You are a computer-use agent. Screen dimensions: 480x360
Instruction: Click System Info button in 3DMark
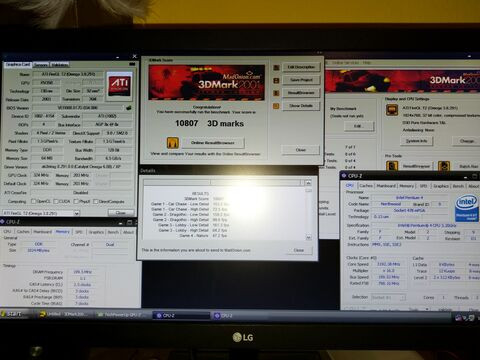click(x=416, y=141)
